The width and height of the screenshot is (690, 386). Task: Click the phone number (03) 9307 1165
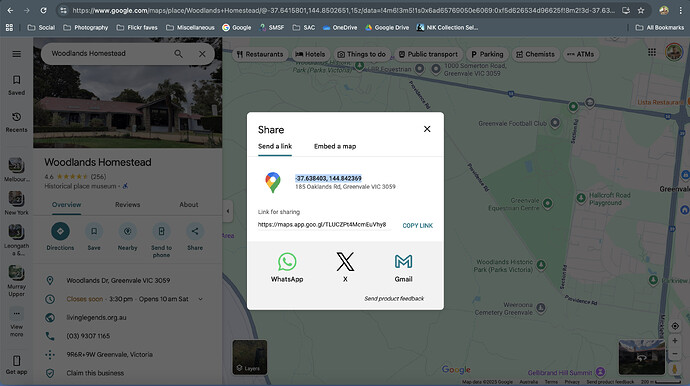click(x=88, y=336)
